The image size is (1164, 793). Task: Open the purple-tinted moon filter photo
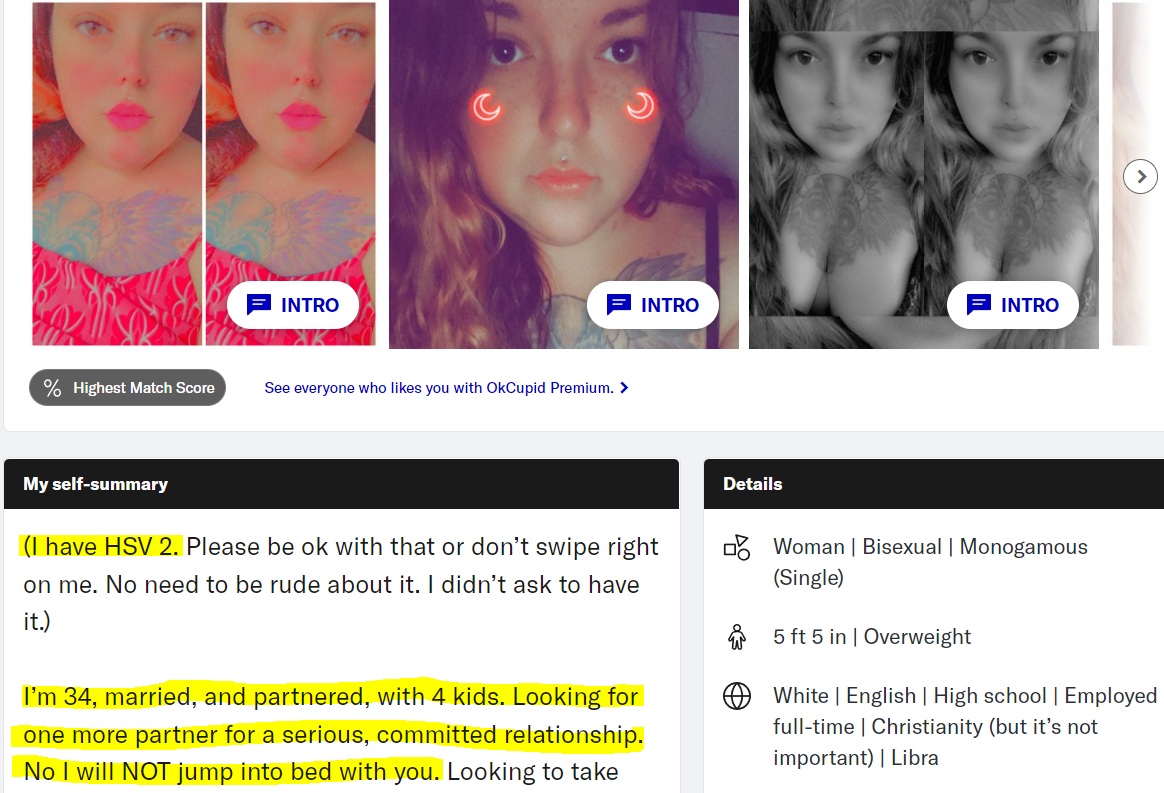point(563,174)
